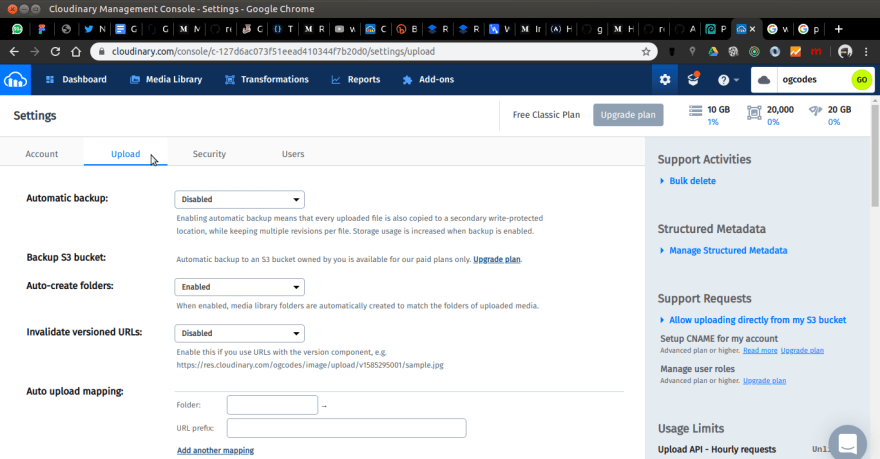Click the site lock padlock icon
The width and height of the screenshot is (880, 459).
pos(102,52)
